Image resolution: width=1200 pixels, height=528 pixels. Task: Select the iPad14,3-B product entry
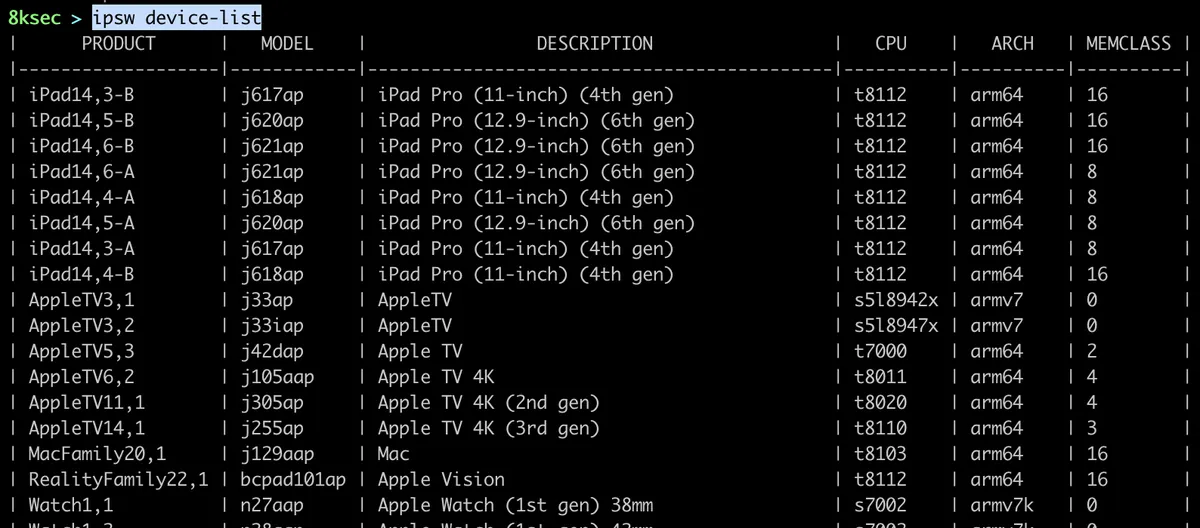[x=81, y=95]
